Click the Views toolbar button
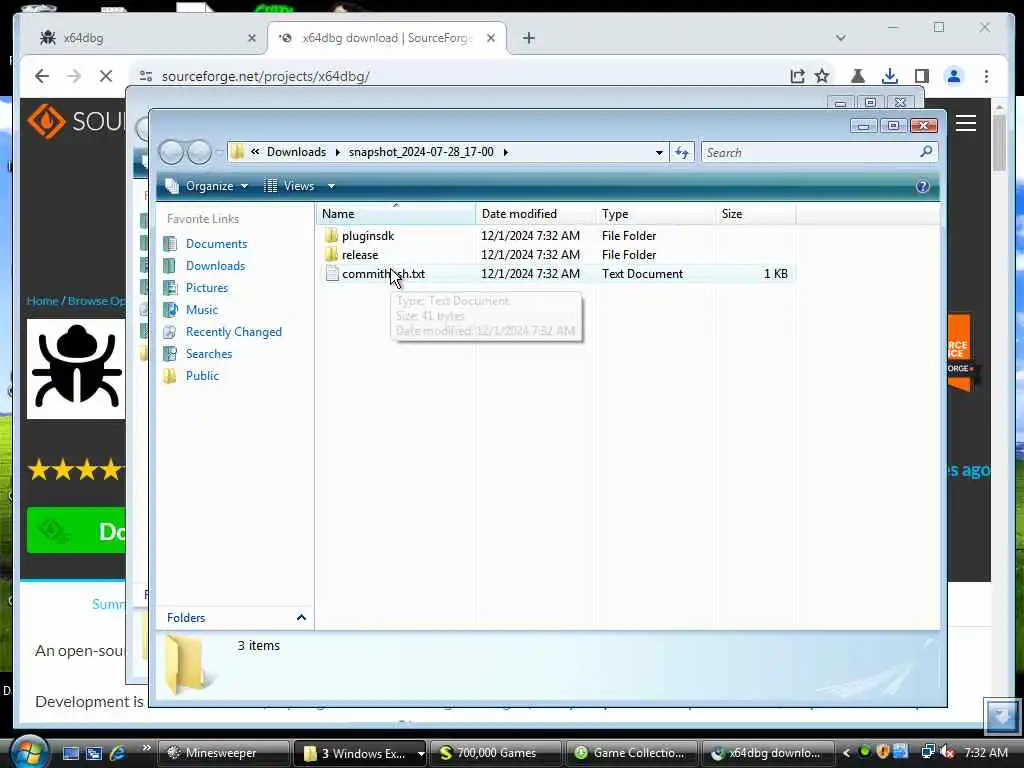Image resolution: width=1024 pixels, height=768 pixels. 290,186
